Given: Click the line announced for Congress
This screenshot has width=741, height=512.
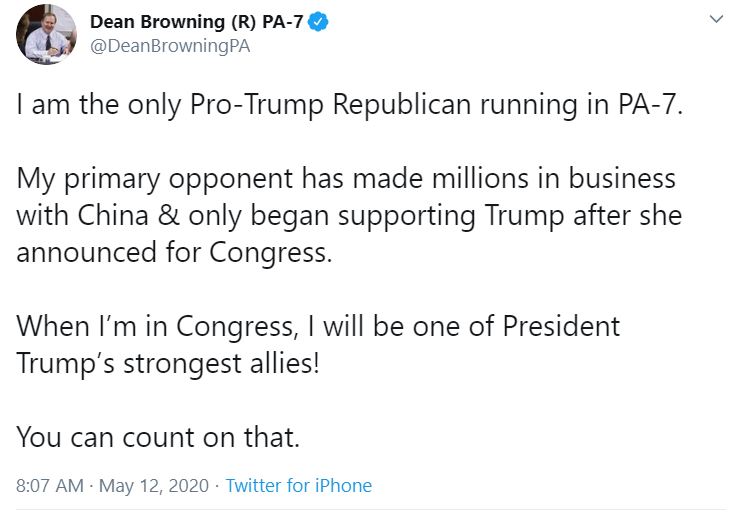Looking at the screenshot, I should 172,252.
